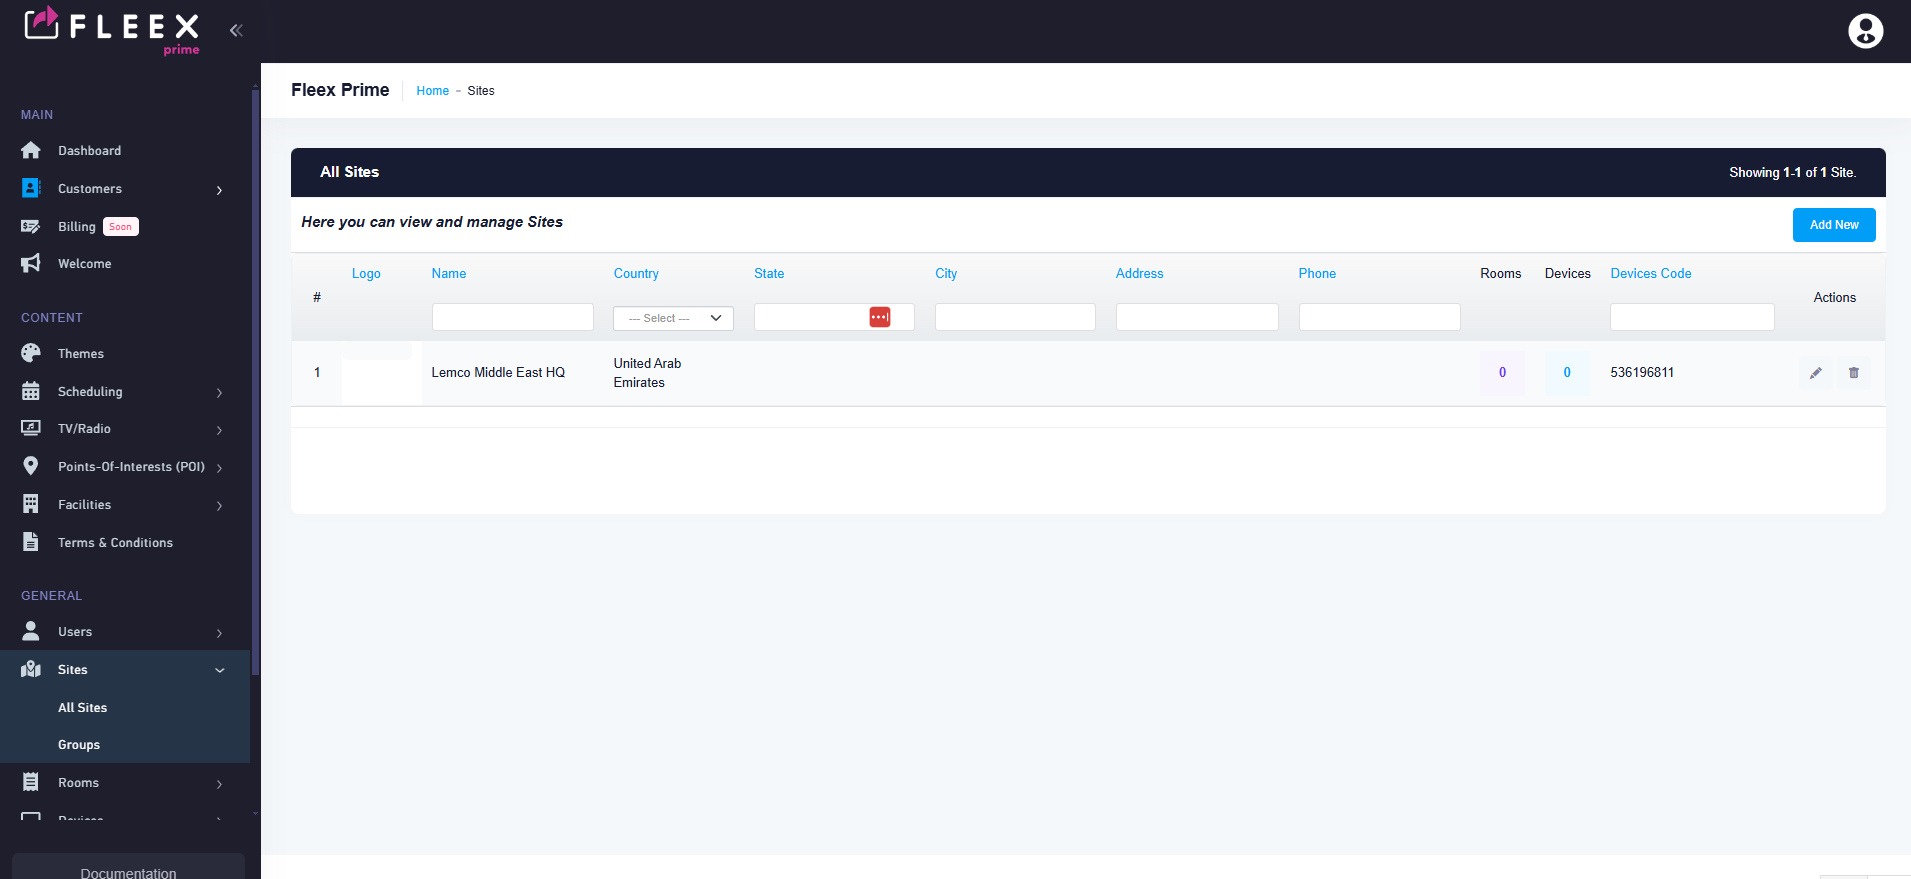
Task: Click the Welcome megaphone icon
Action: pyautogui.click(x=31, y=263)
